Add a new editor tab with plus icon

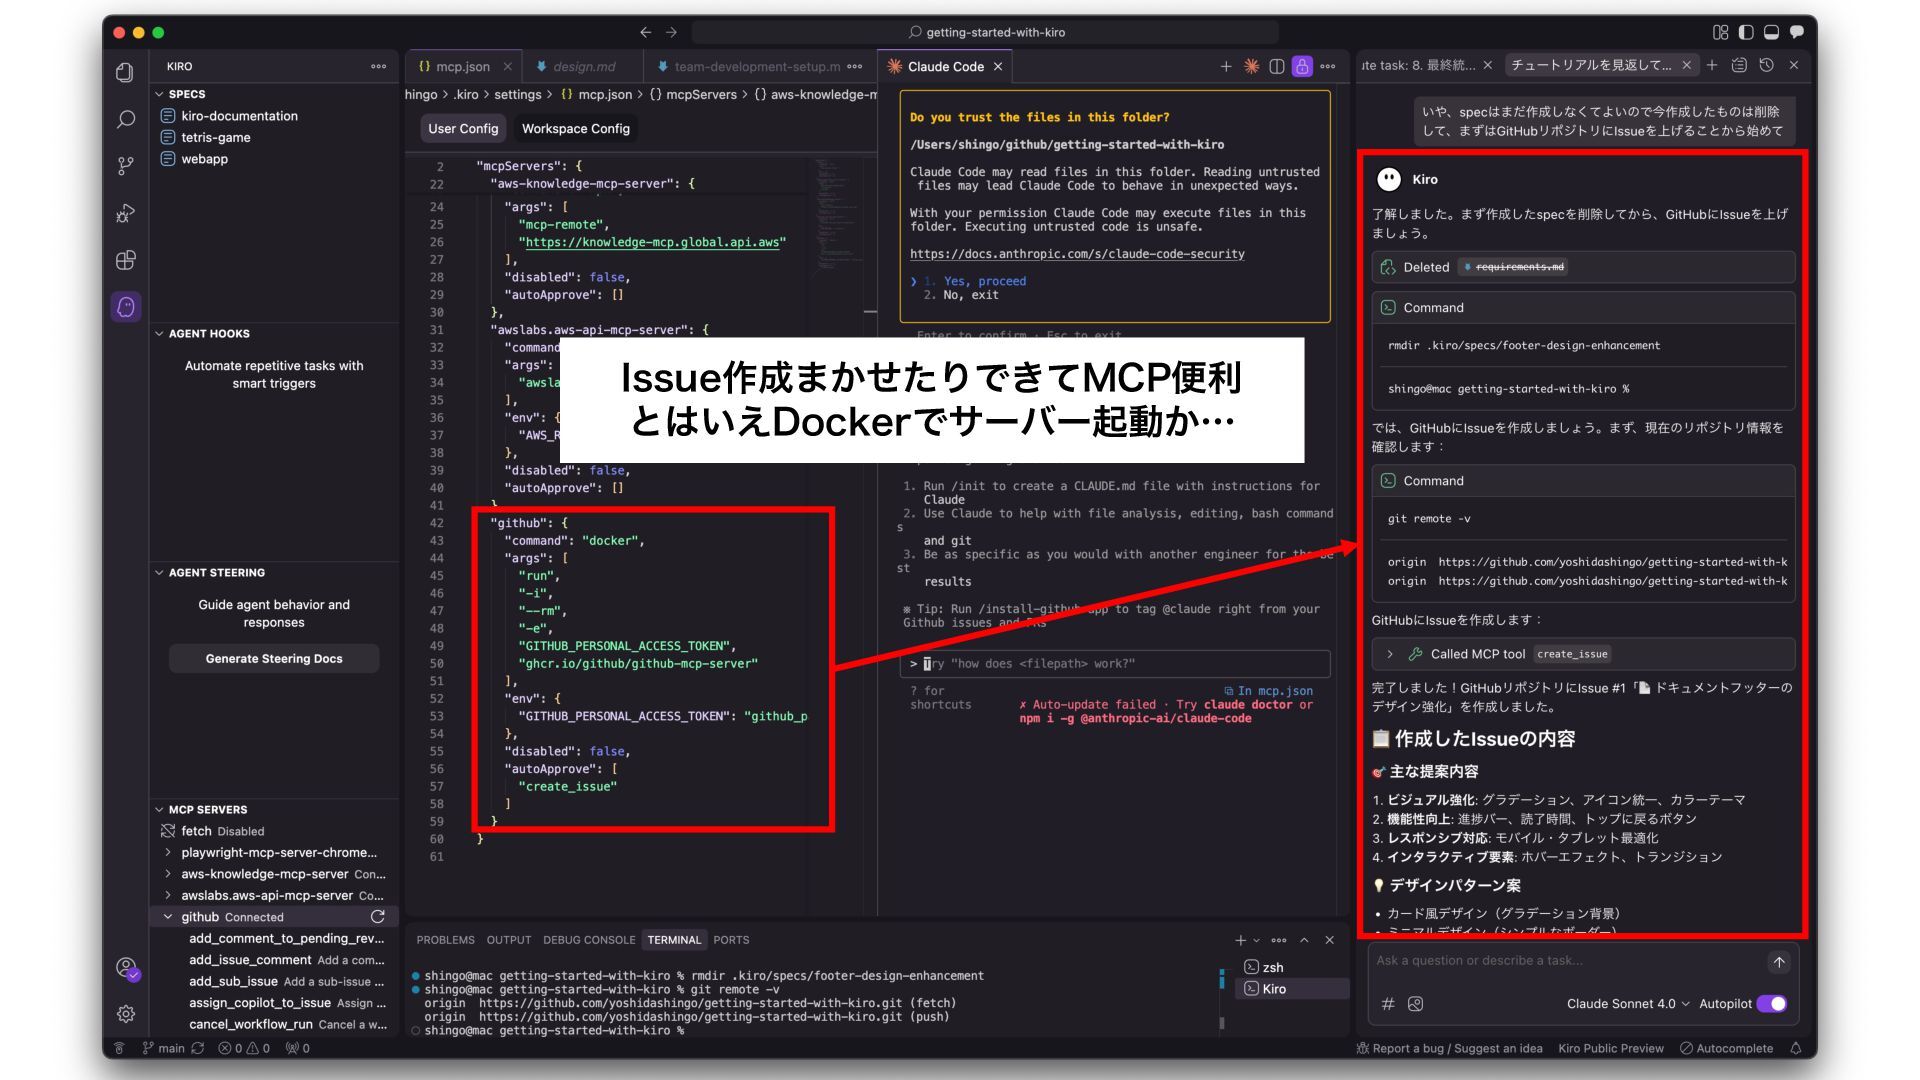coord(1226,66)
